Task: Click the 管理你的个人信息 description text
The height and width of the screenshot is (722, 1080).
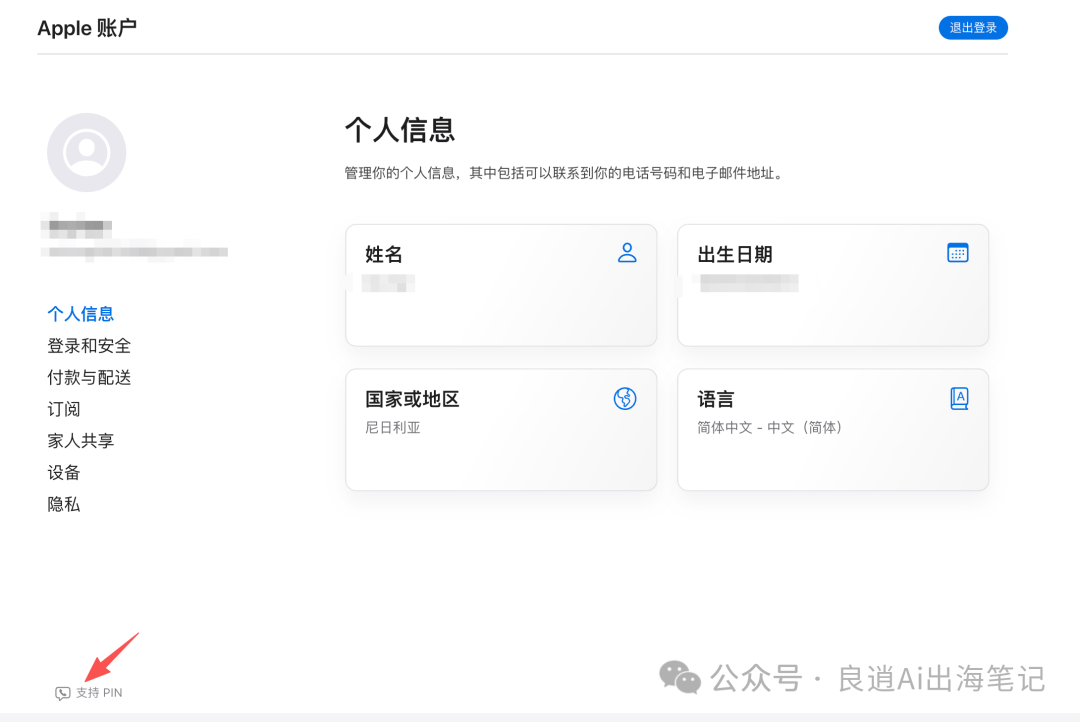Action: (564, 173)
